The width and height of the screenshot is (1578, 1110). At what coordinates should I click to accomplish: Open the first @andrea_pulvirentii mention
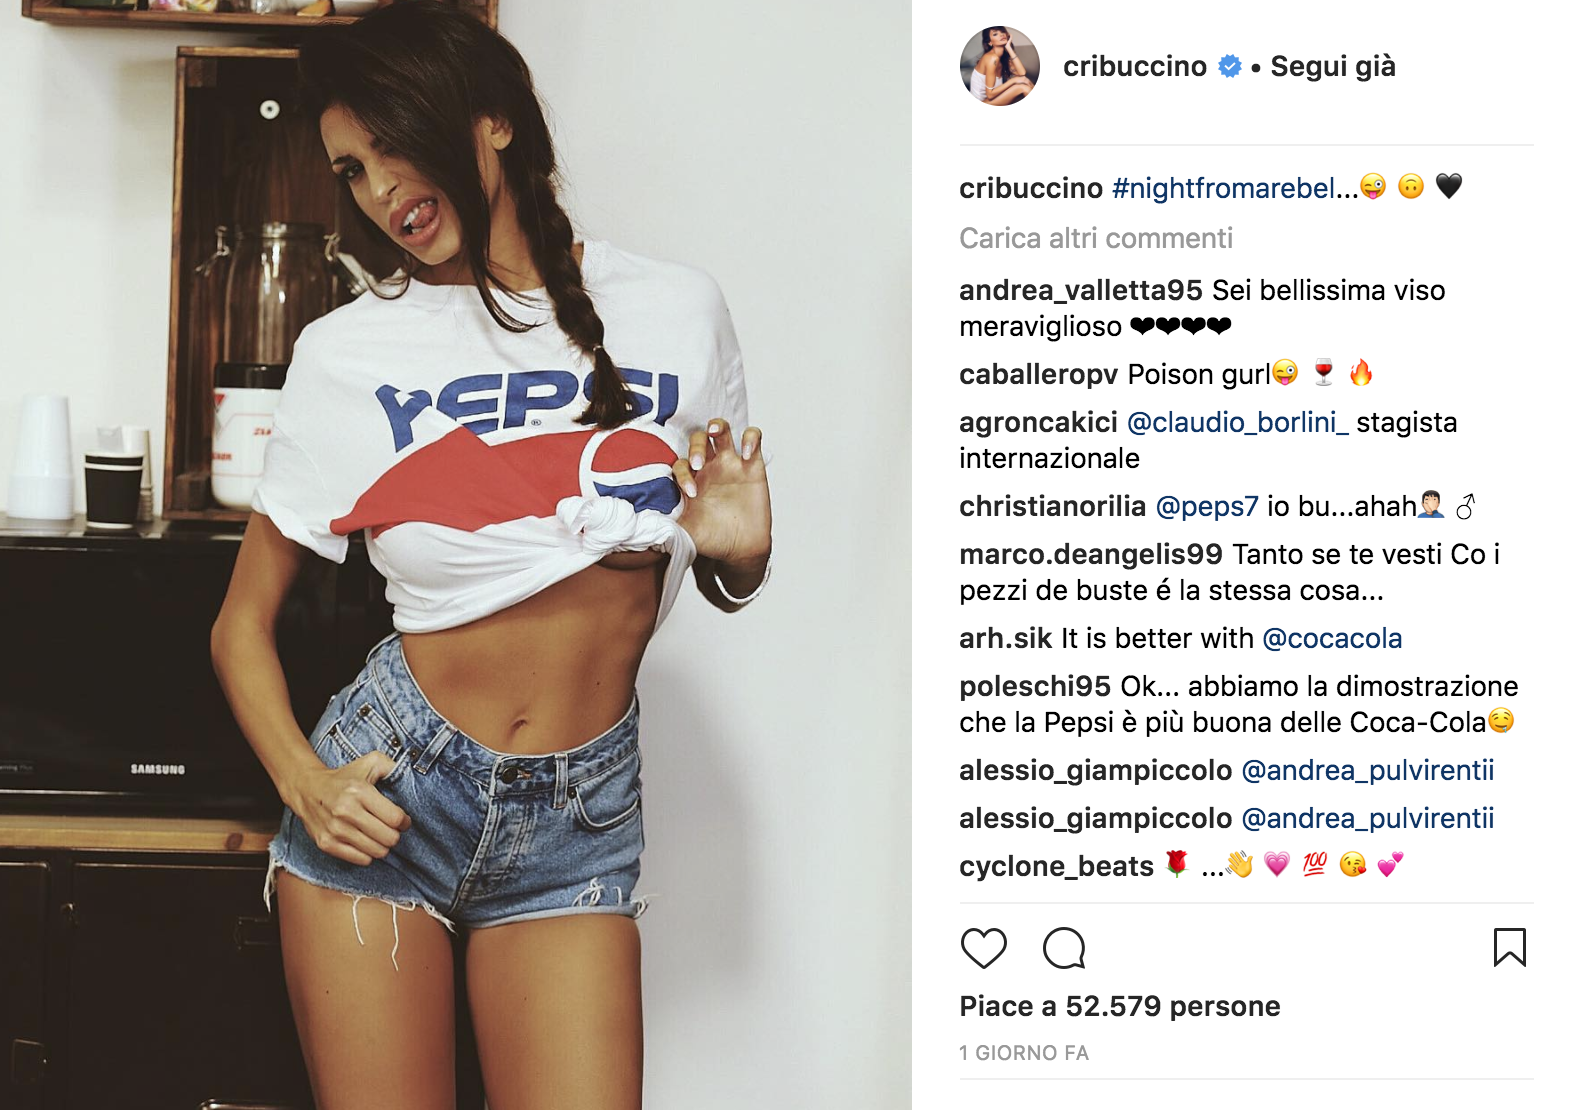click(x=1367, y=770)
